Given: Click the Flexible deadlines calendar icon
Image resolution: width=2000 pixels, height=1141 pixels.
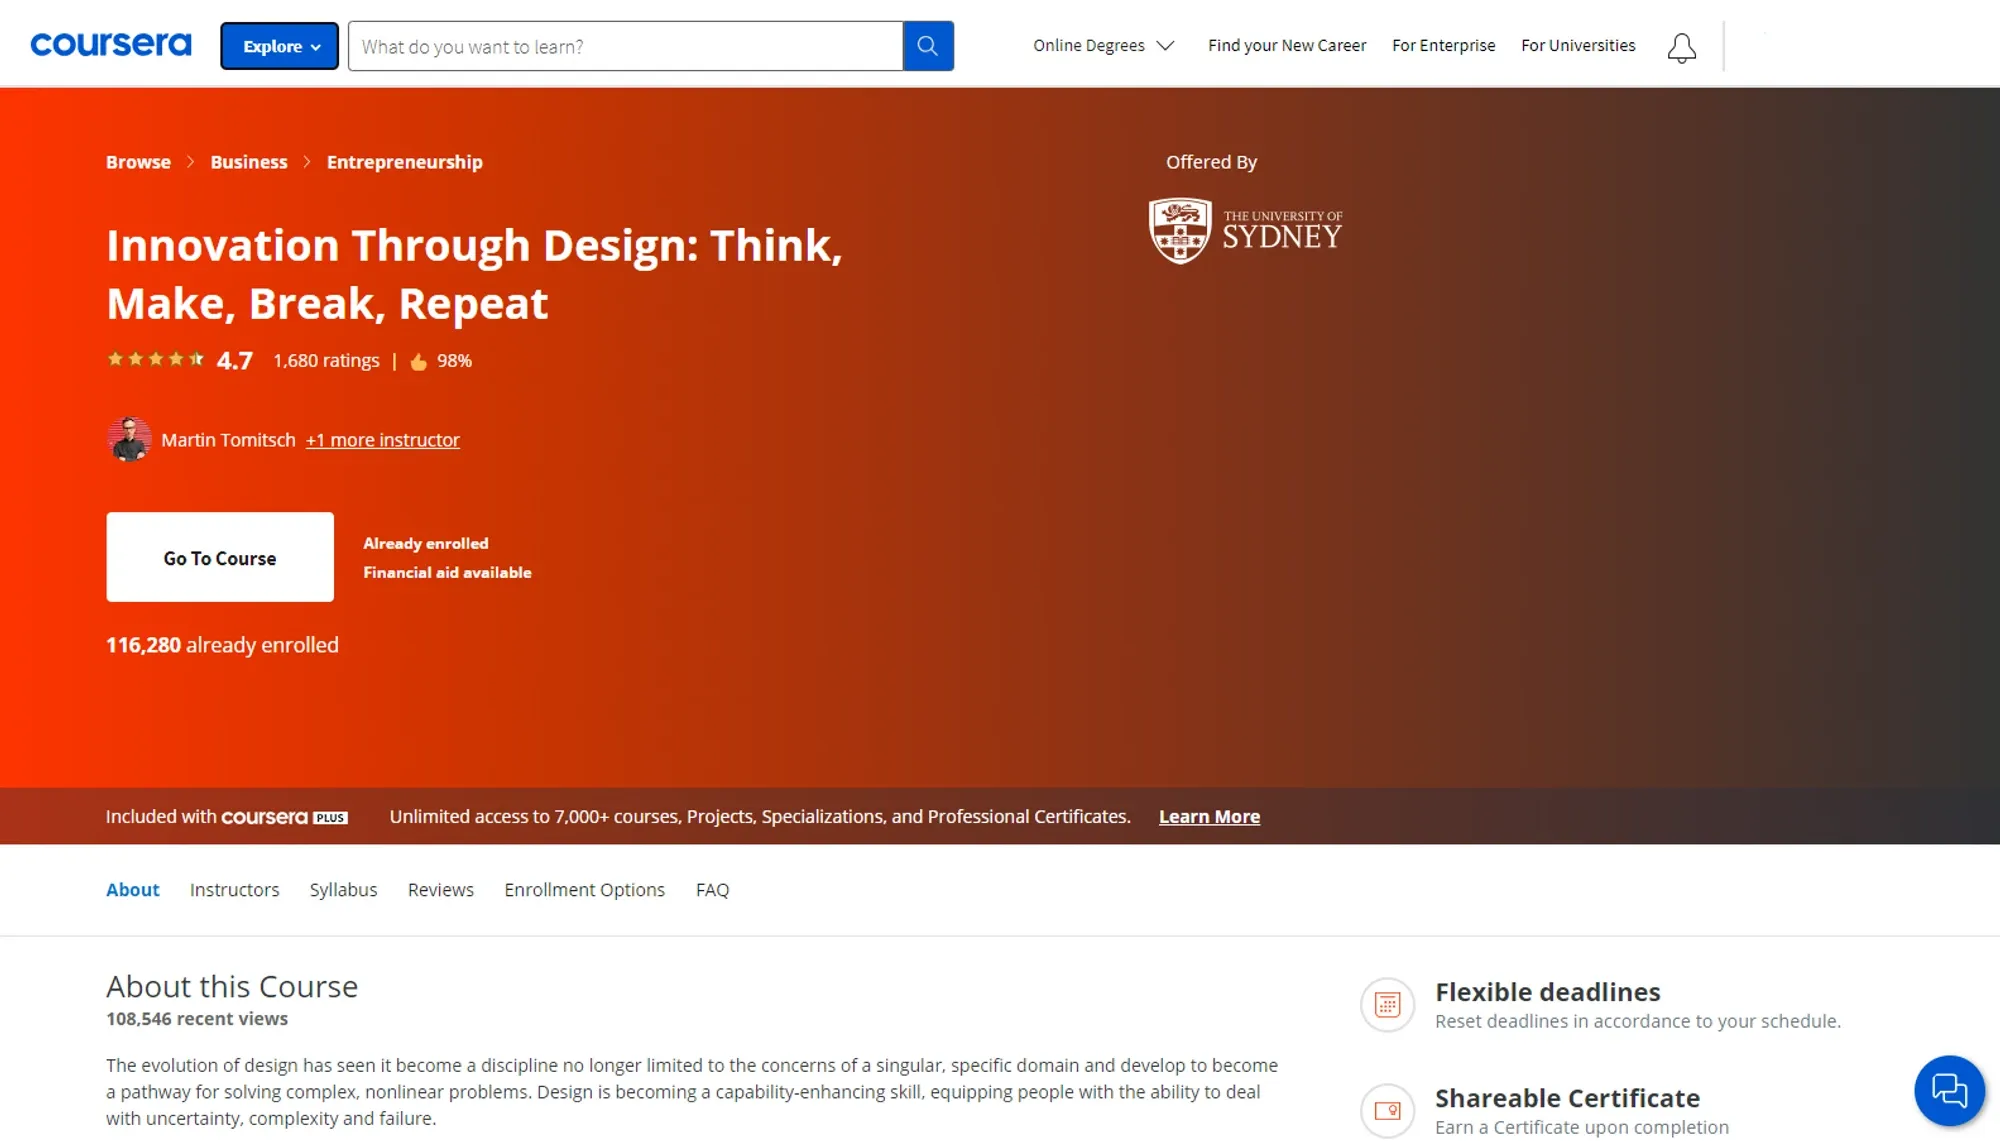Looking at the screenshot, I should click(1387, 1004).
